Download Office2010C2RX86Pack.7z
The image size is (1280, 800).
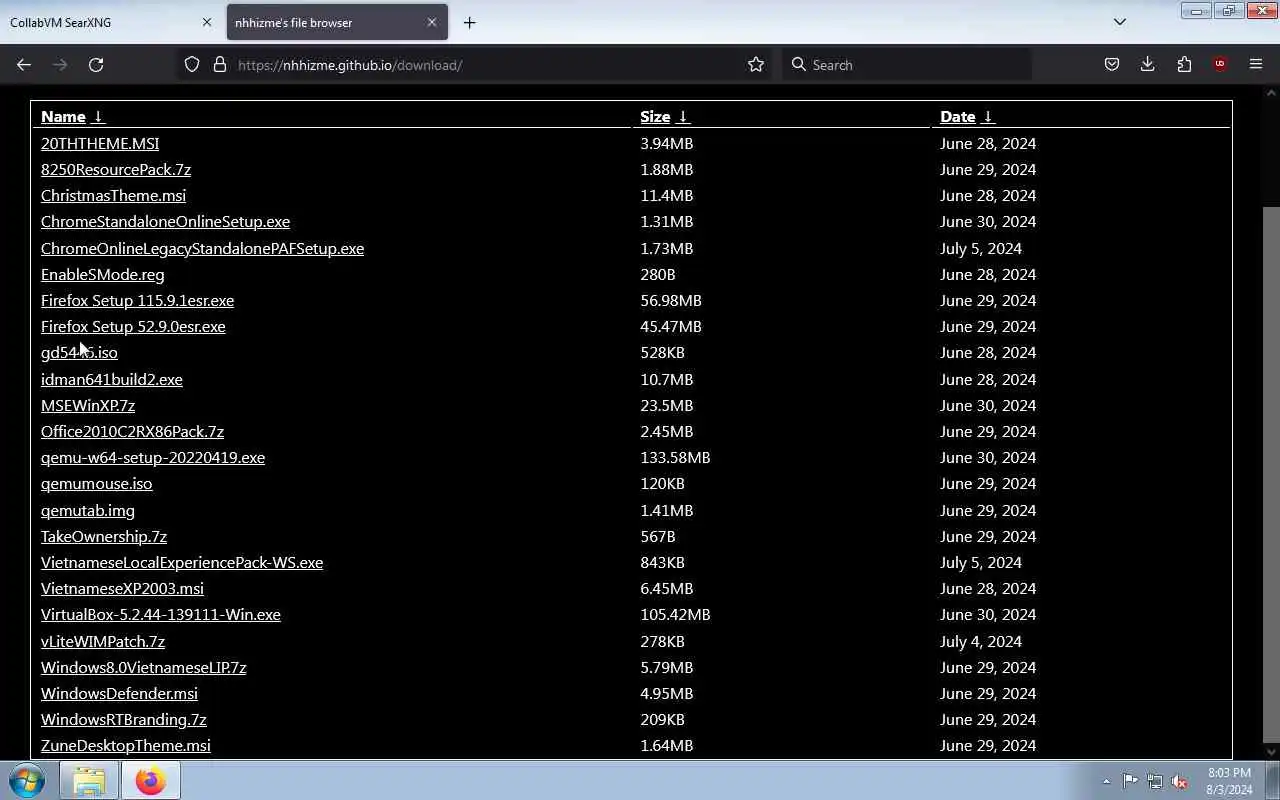coord(132,431)
